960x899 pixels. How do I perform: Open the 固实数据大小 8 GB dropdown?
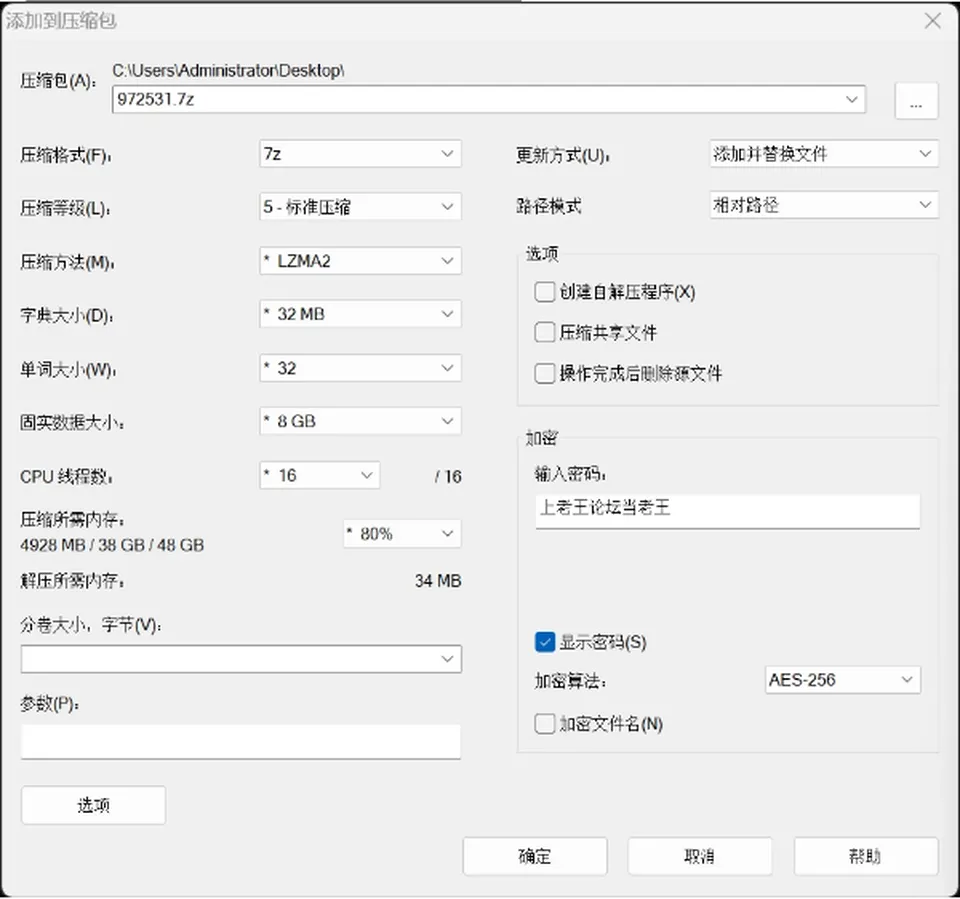tap(360, 421)
